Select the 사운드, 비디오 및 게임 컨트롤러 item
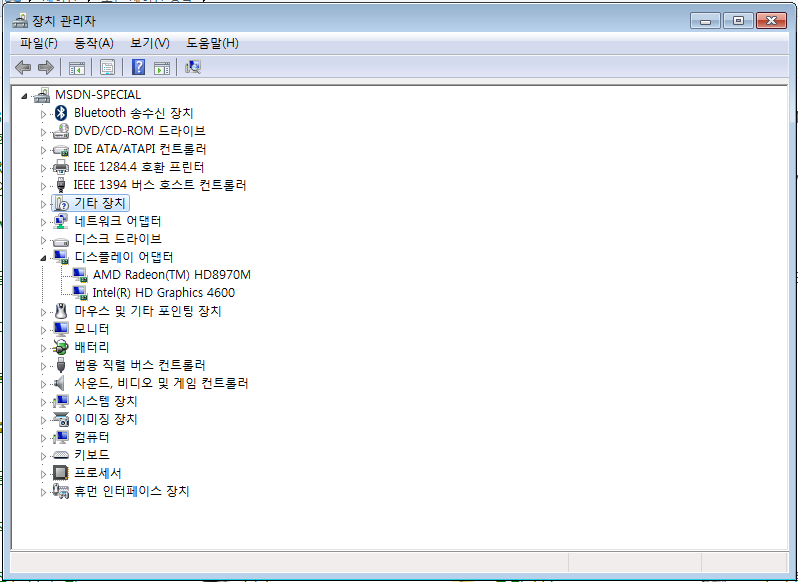798x582 pixels. point(161,383)
